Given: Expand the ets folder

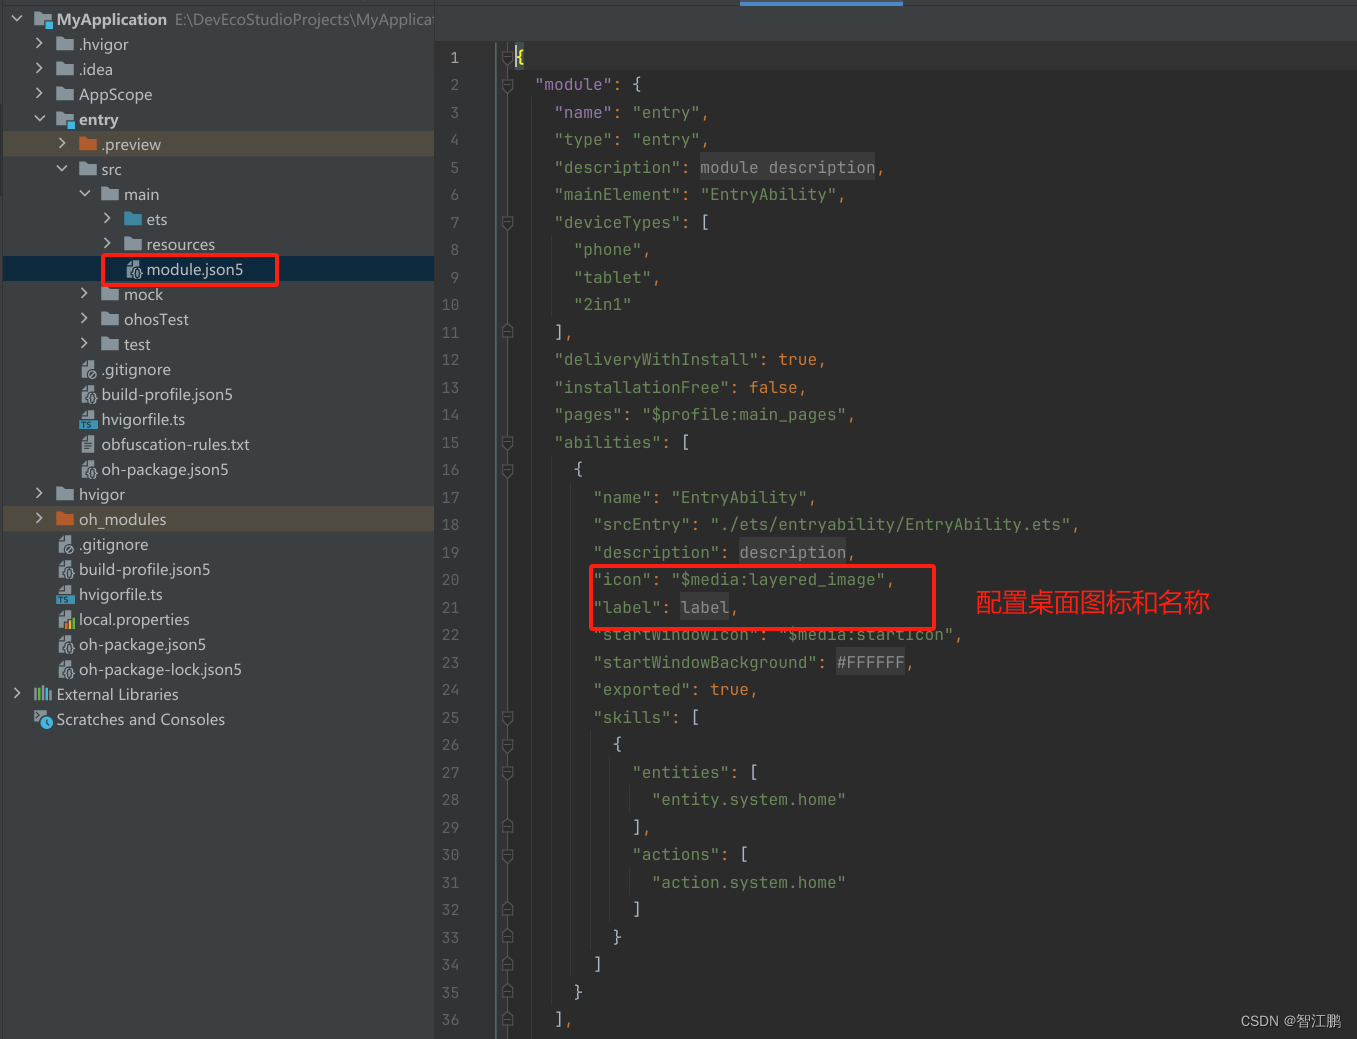Looking at the screenshot, I should [x=107, y=218].
